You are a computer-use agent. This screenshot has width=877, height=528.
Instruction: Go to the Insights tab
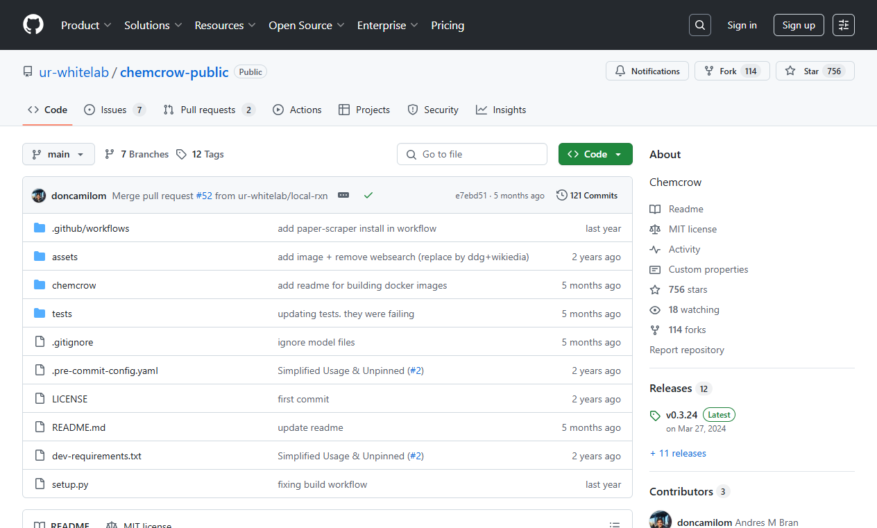tap(501, 110)
